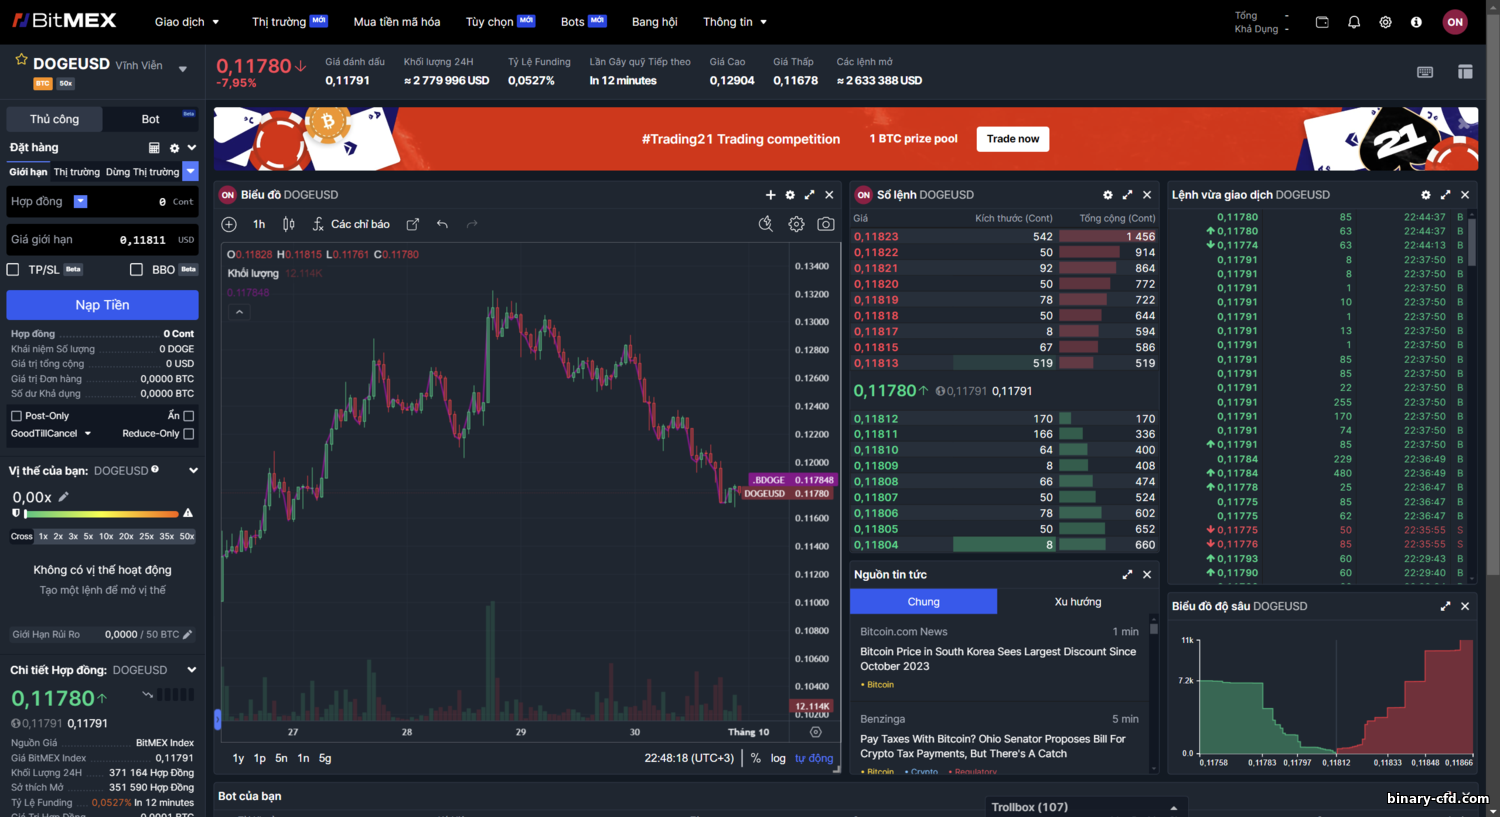The width and height of the screenshot is (1500, 817).
Task: Change candlestick chart style
Action: coord(288,224)
